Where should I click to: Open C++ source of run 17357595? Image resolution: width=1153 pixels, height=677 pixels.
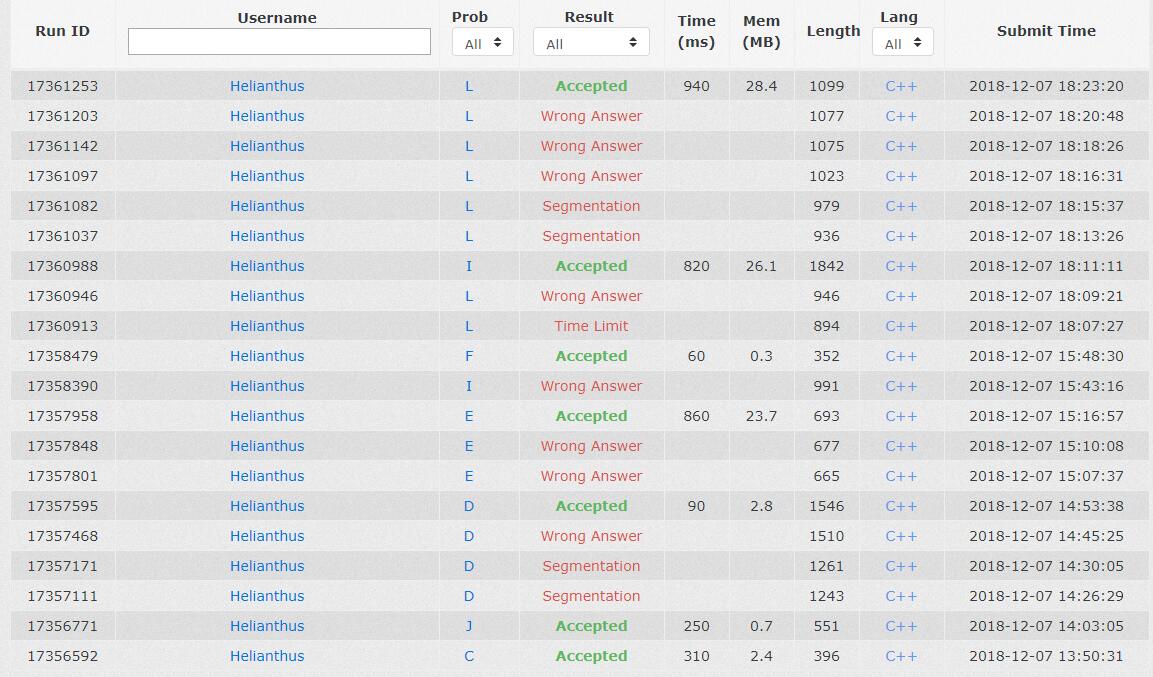point(901,506)
